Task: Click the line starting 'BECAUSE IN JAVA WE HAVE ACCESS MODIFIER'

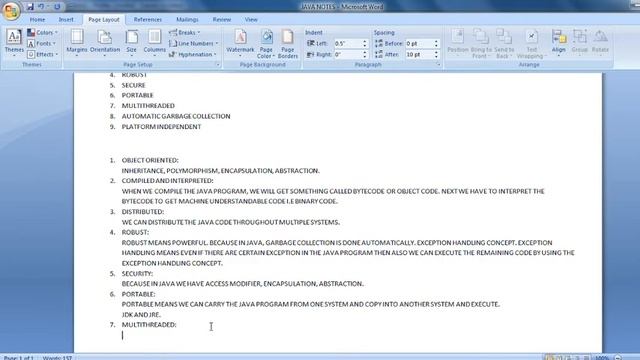Action: pos(242,283)
